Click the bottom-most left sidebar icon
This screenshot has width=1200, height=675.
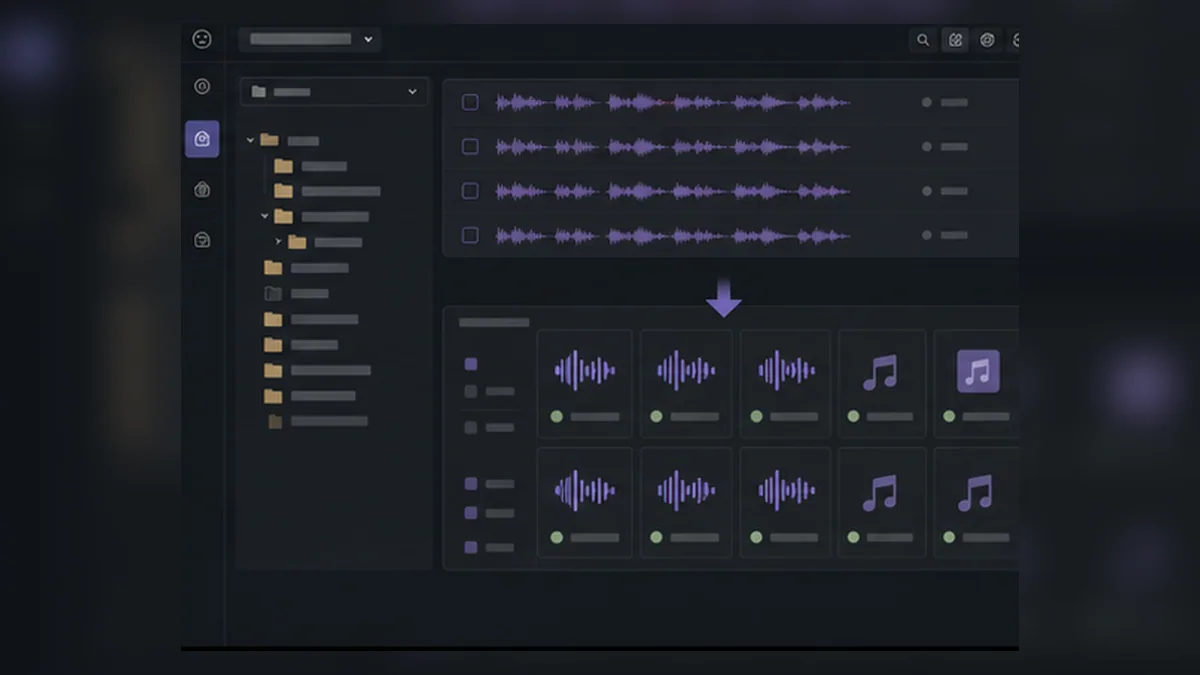(202, 240)
